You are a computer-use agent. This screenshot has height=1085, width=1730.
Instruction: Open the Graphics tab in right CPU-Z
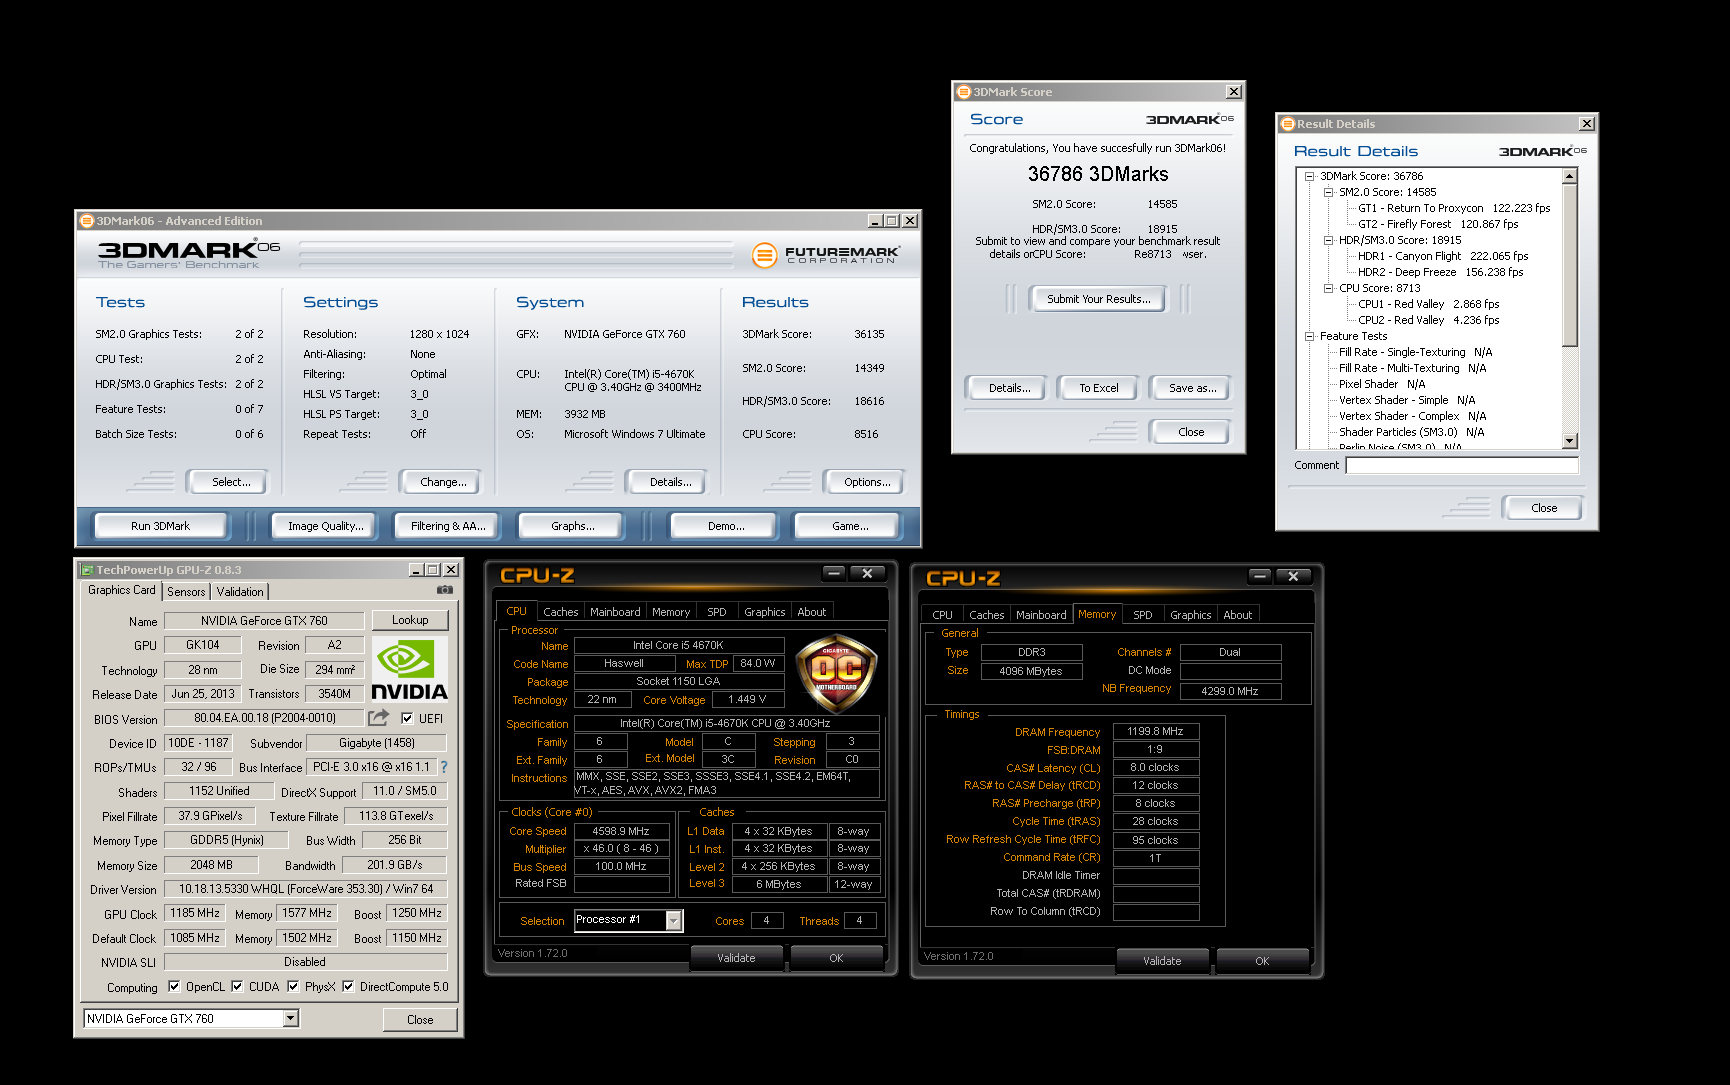click(x=1190, y=615)
